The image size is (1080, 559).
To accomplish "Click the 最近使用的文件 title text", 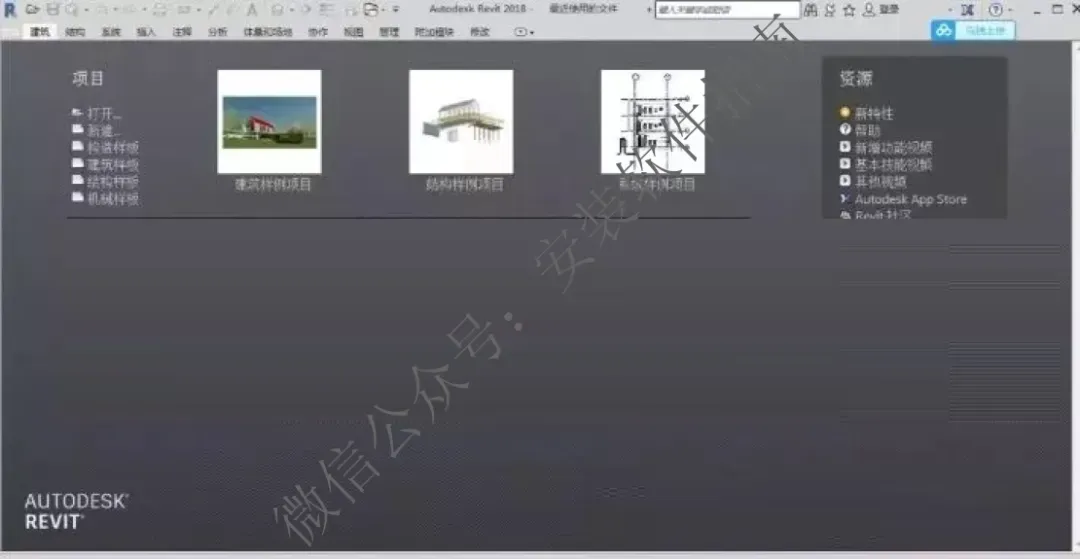I will (x=584, y=9).
